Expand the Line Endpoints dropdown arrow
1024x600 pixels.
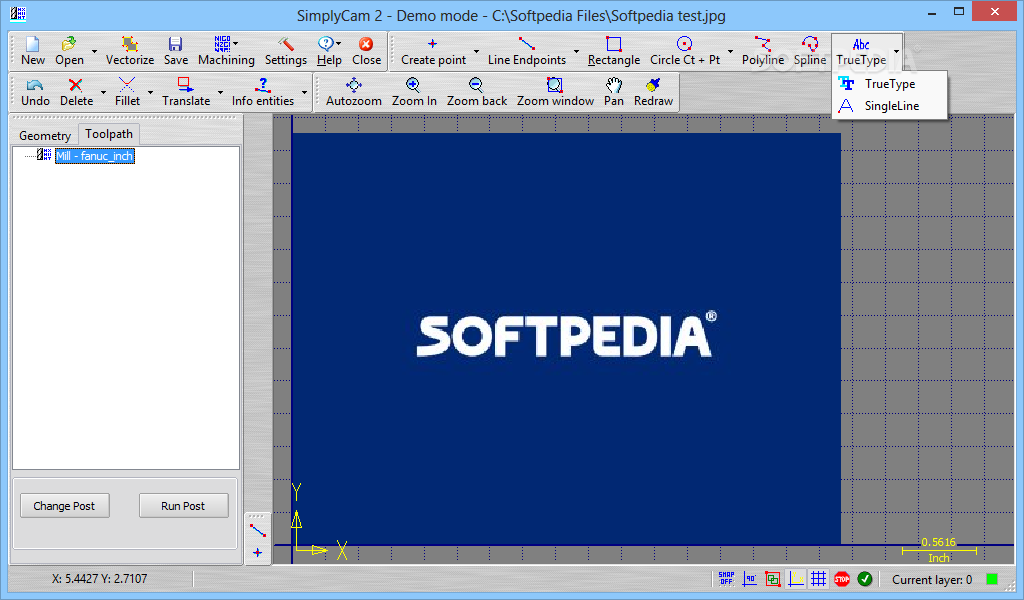point(576,52)
